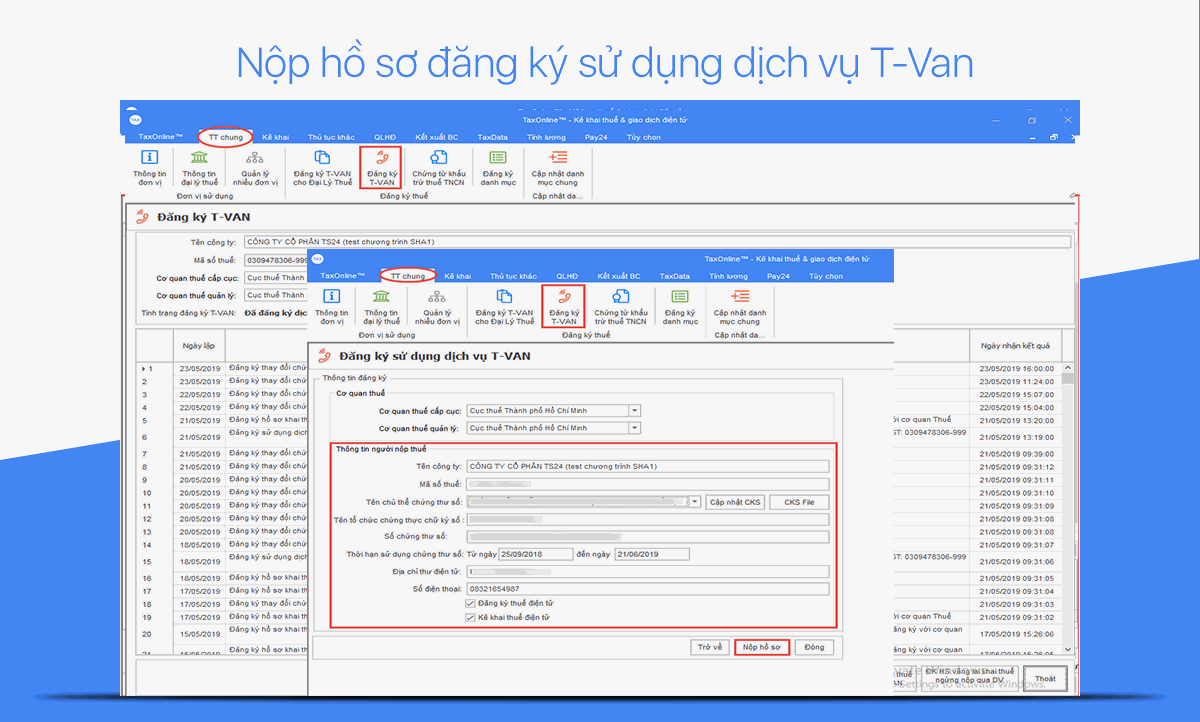Uncheck 'Kê khai thuế điện tử' checkbox
Screen dimensions: 1200x722
point(471,618)
